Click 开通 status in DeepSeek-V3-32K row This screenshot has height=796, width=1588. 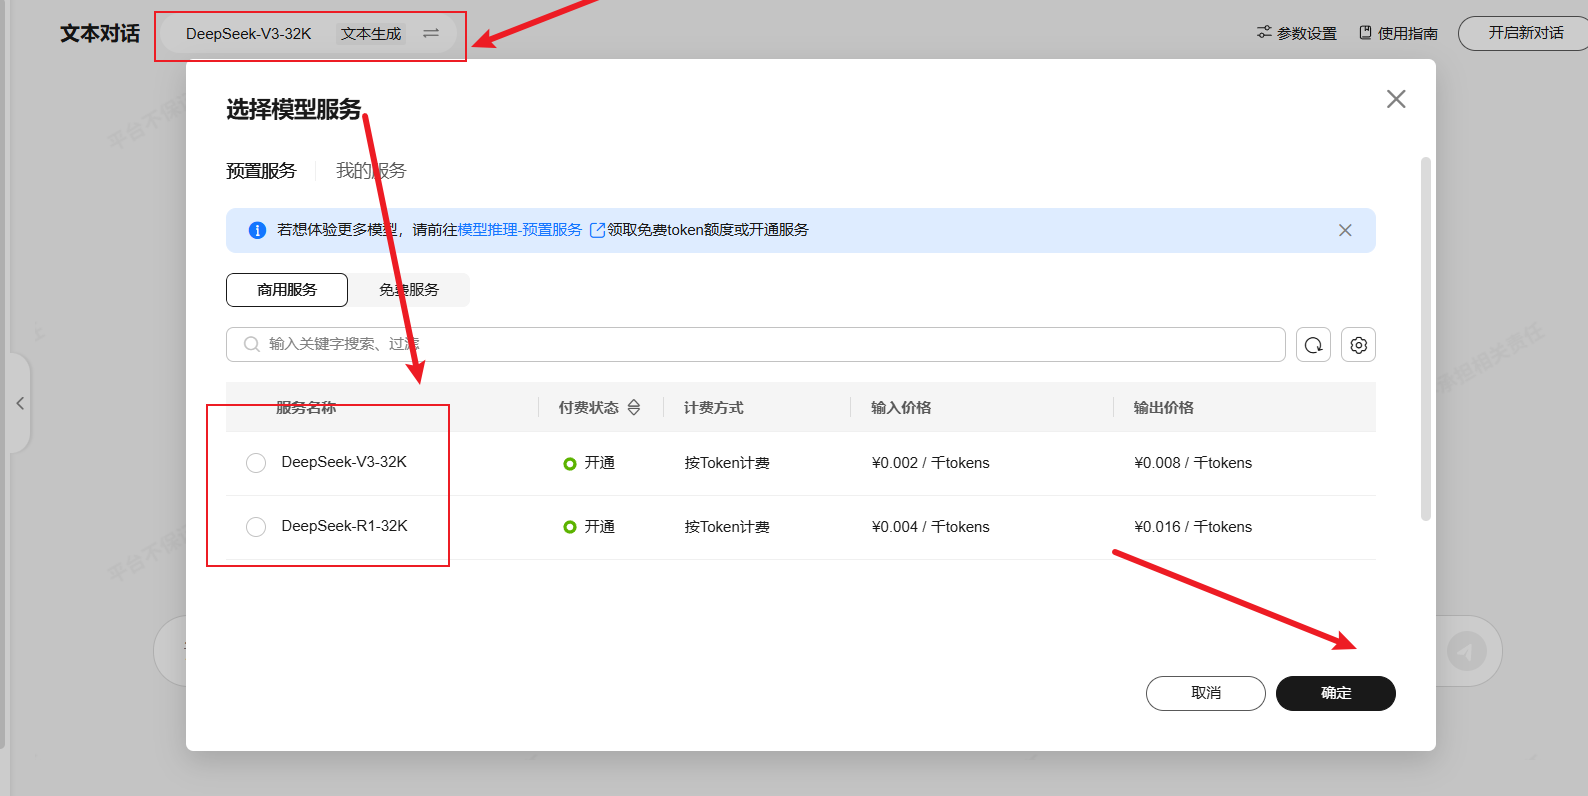pyautogui.click(x=589, y=463)
